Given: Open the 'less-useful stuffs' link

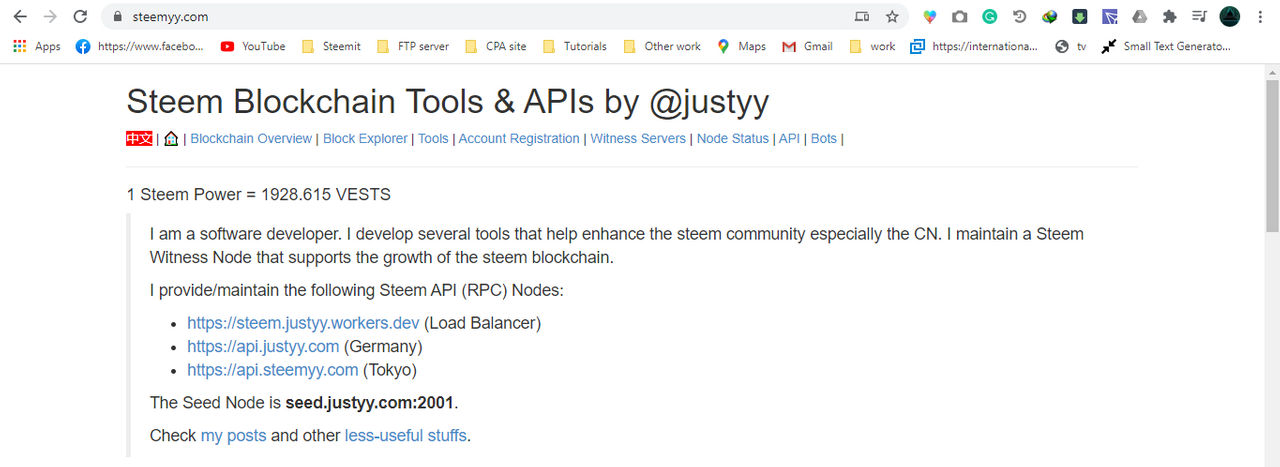Looking at the screenshot, I should click(x=405, y=436).
